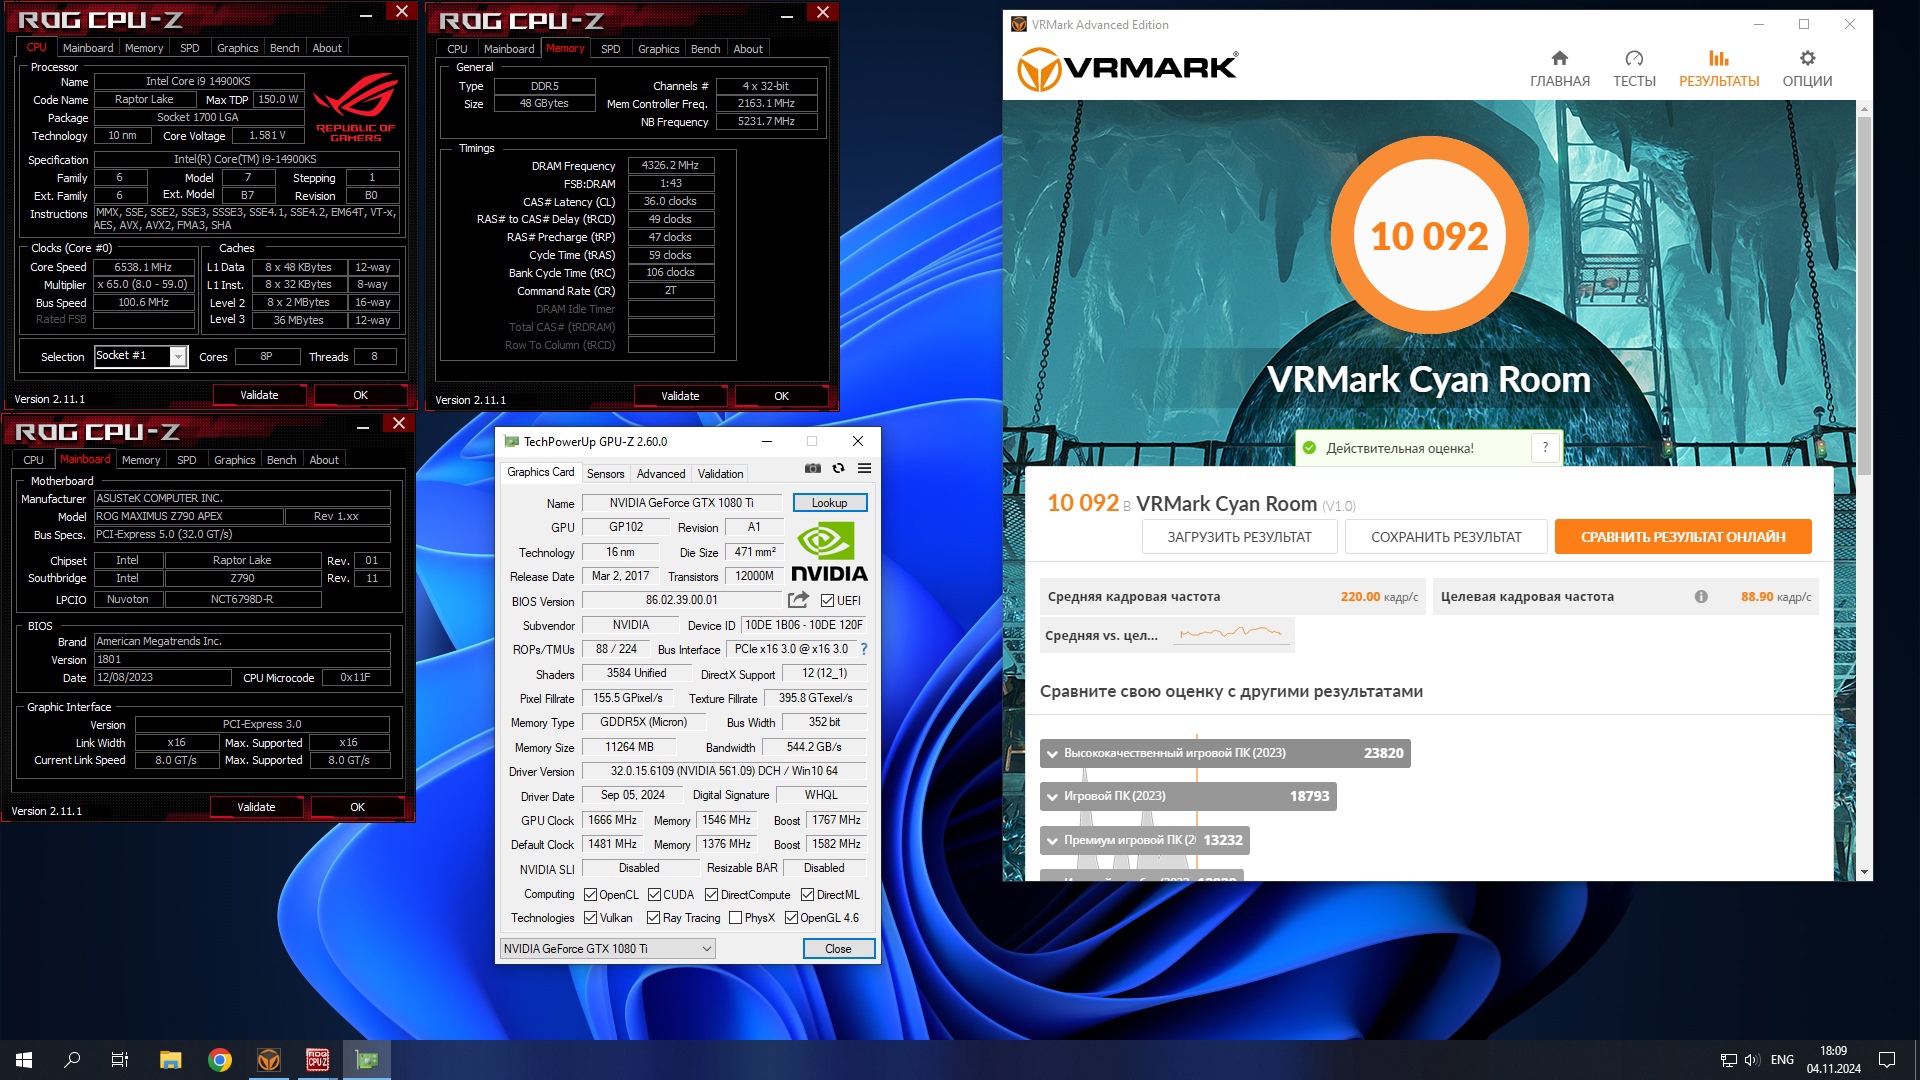Image resolution: width=1920 pixels, height=1080 pixels.
Task: Open Task View on the taskbar
Action: [120, 1060]
